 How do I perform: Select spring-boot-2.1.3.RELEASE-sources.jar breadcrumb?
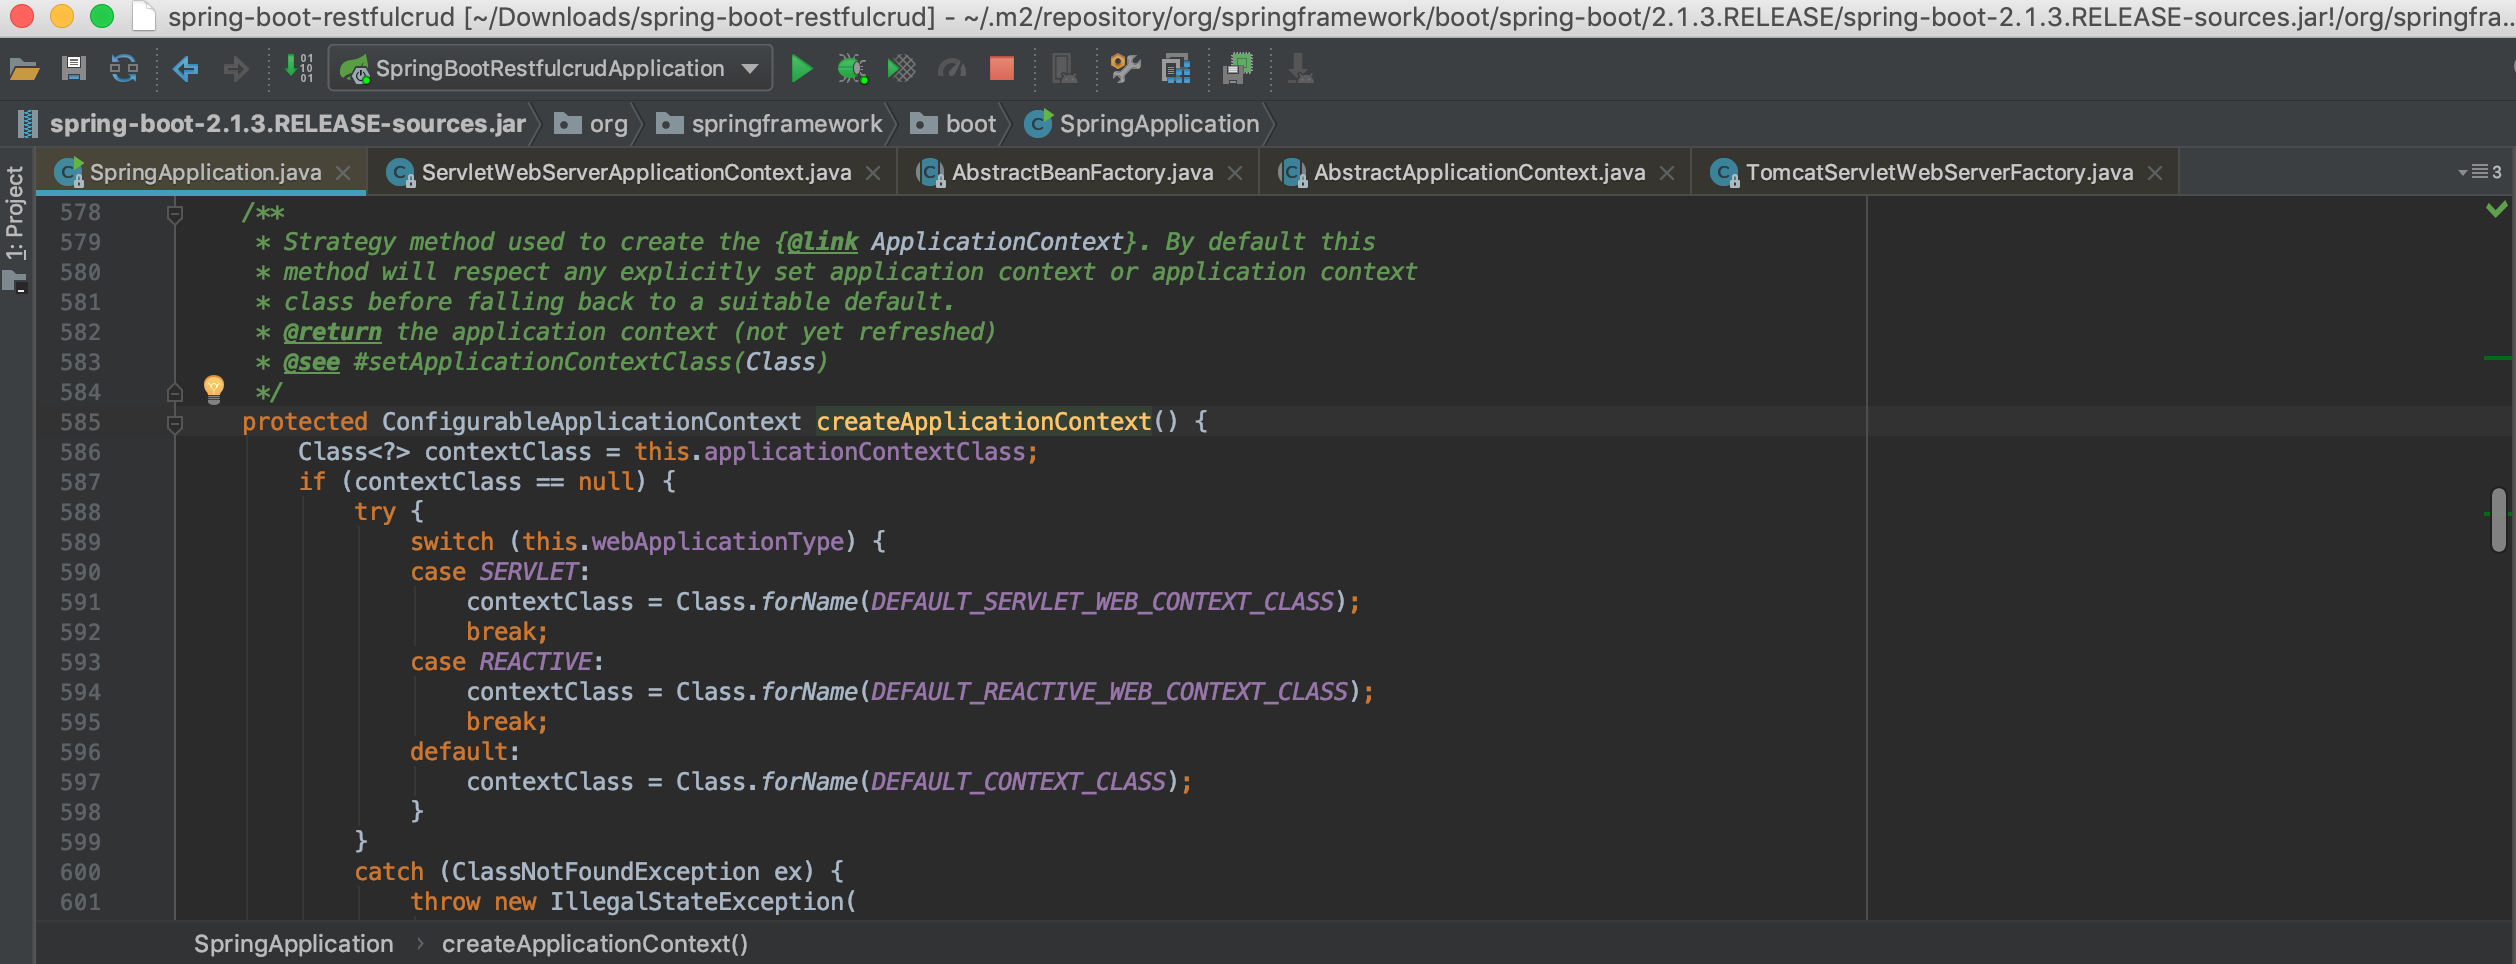point(271,124)
